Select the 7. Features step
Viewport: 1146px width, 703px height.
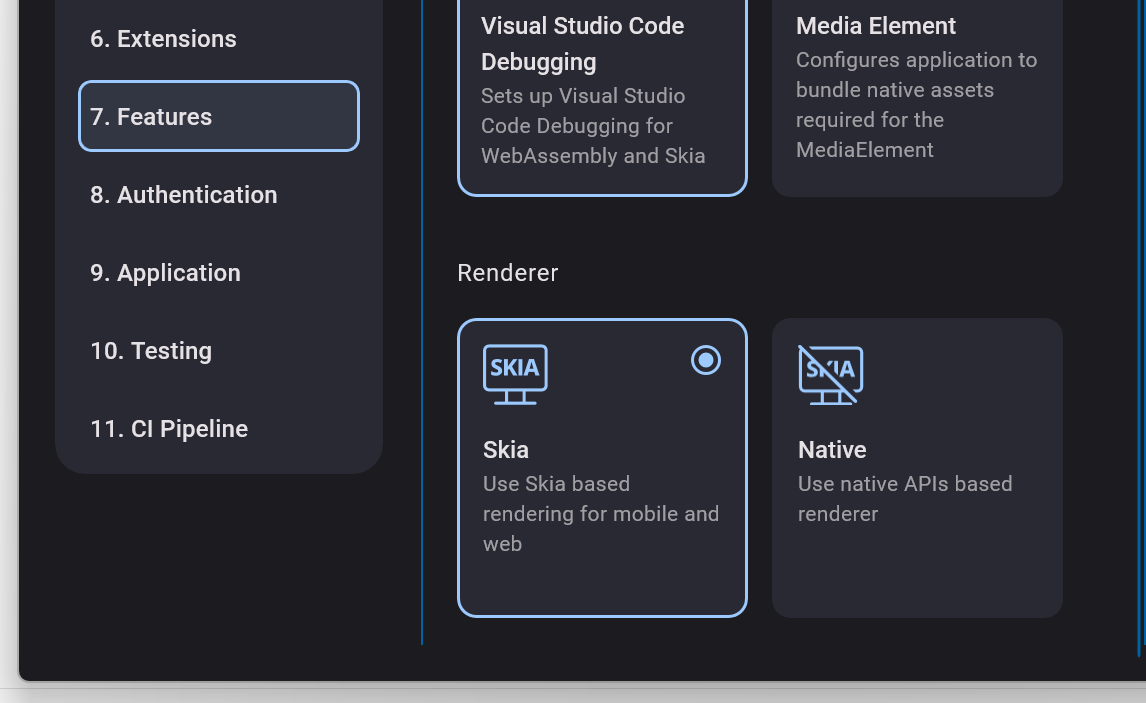click(219, 116)
